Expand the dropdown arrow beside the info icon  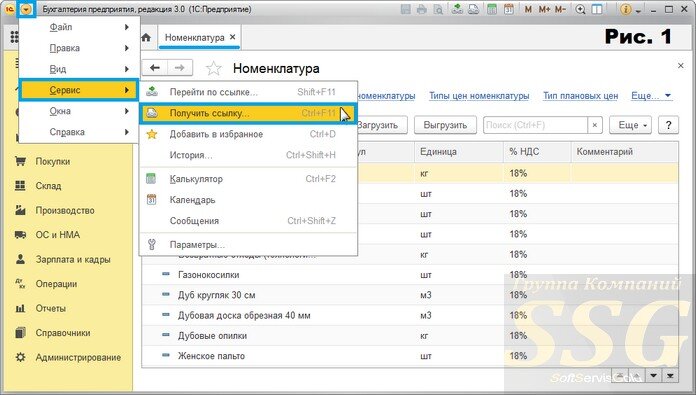[x=638, y=10]
